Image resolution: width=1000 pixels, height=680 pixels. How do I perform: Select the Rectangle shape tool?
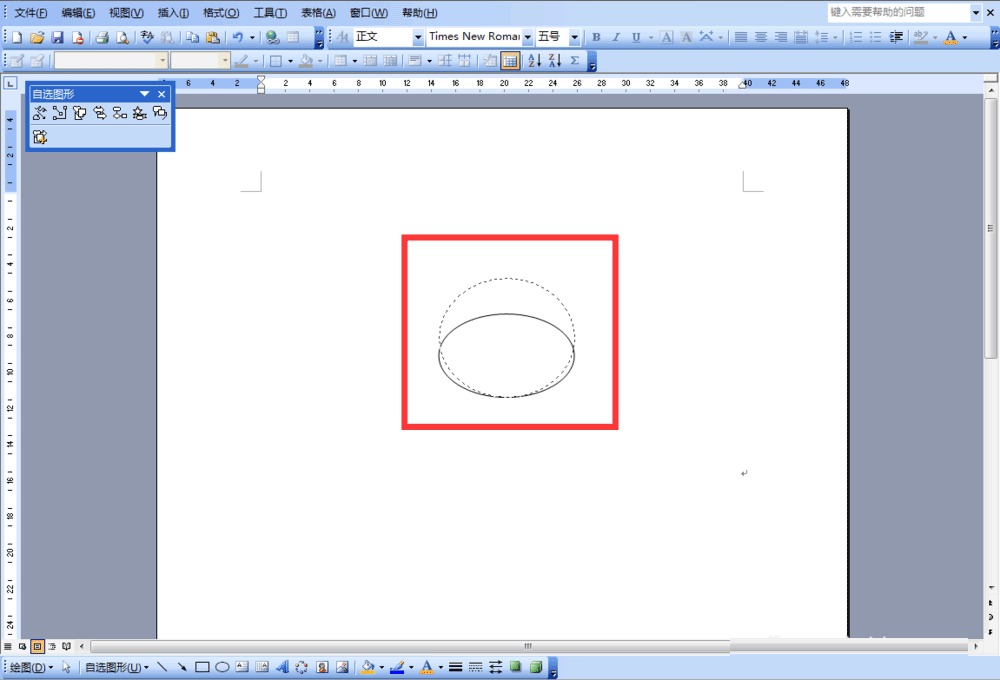(202, 667)
